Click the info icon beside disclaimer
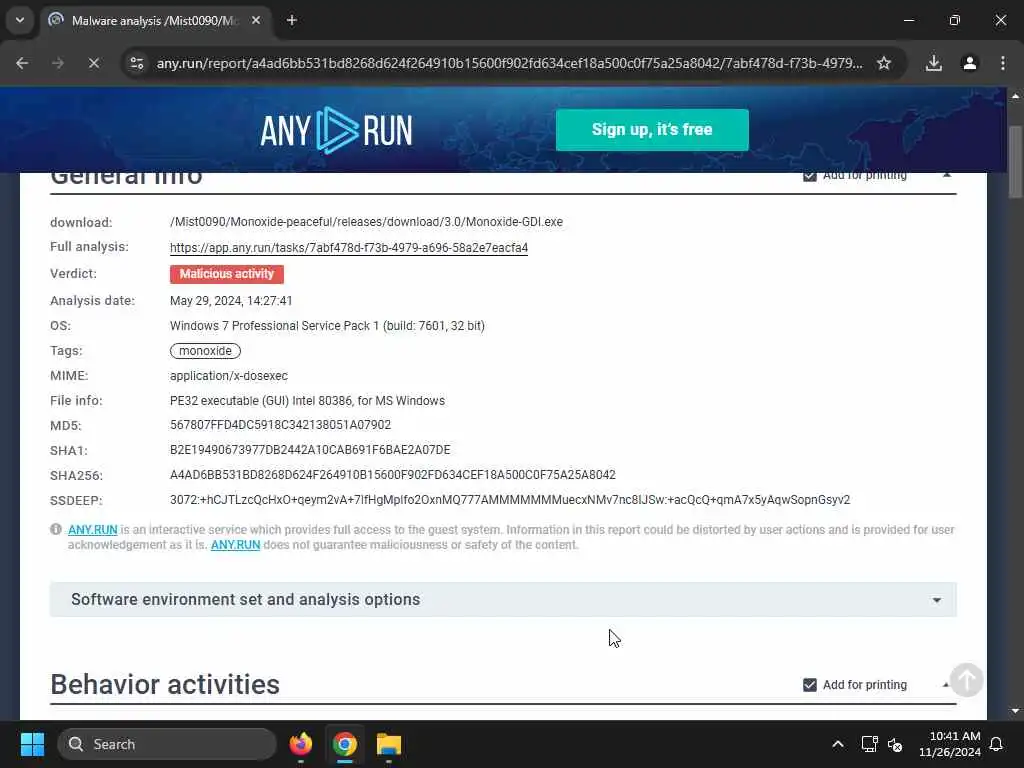The width and height of the screenshot is (1024, 768). [x=56, y=529]
